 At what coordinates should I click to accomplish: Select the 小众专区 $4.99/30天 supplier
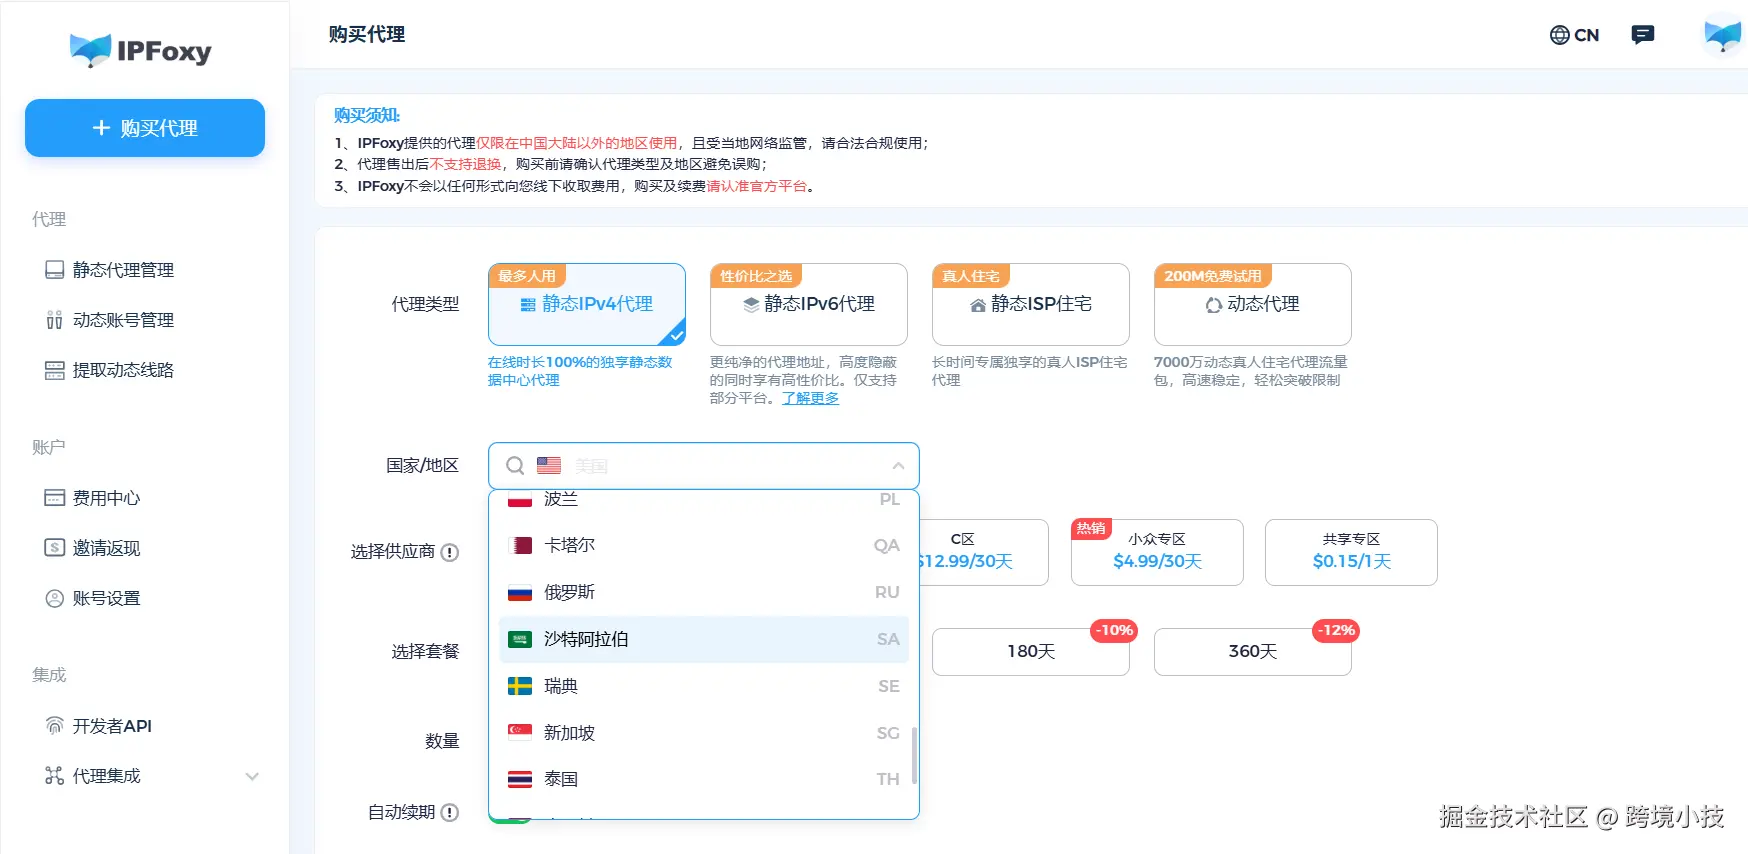[x=1157, y=552]
